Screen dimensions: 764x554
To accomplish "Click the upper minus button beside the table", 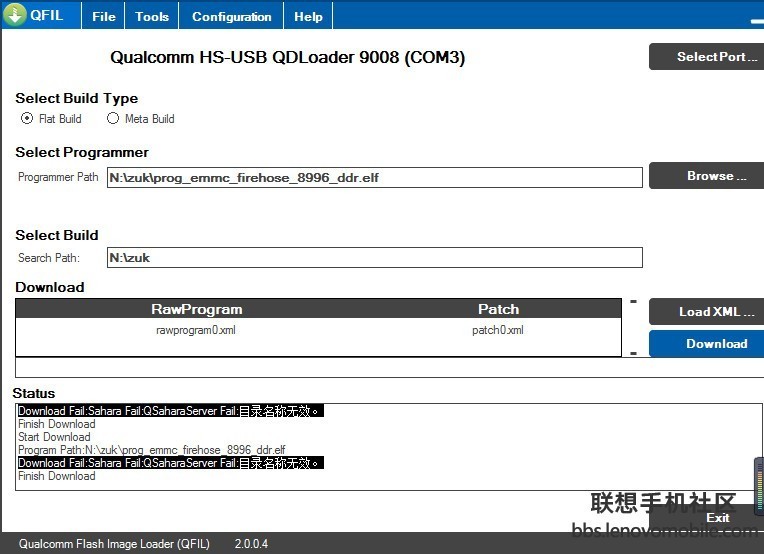I will (633, 302).
